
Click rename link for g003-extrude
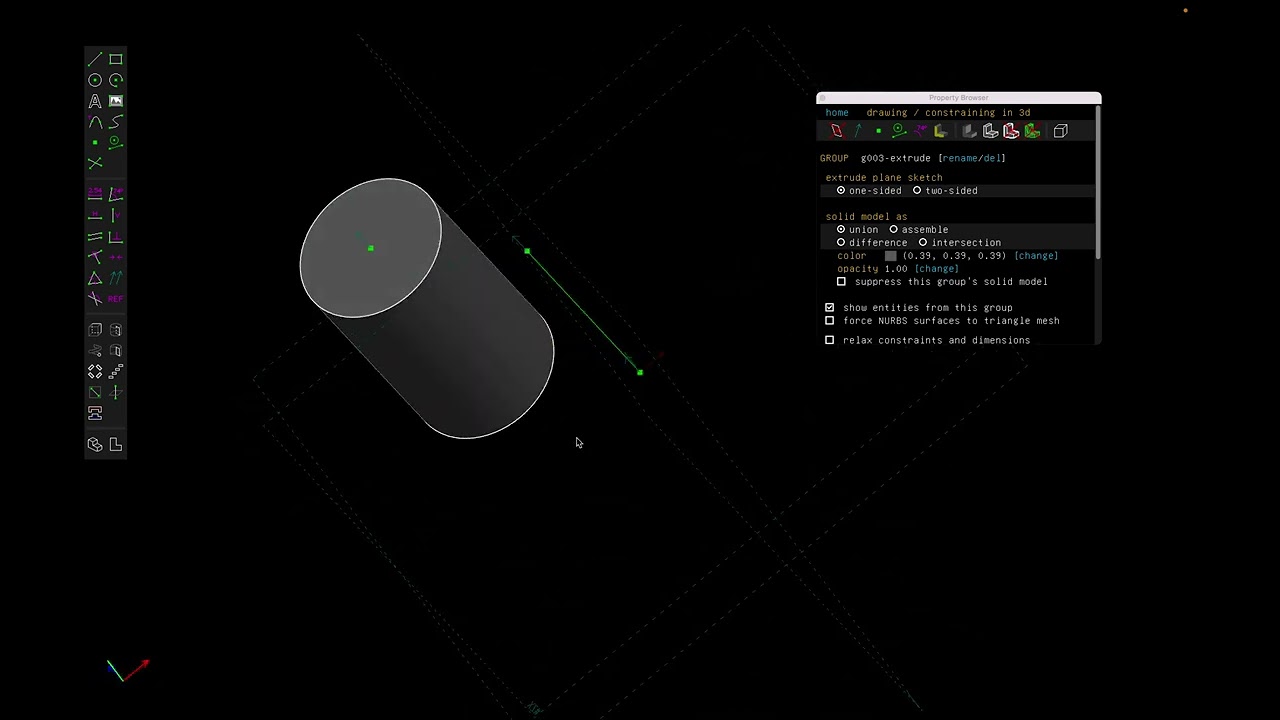pyautogui.click(x=961, y=158)
